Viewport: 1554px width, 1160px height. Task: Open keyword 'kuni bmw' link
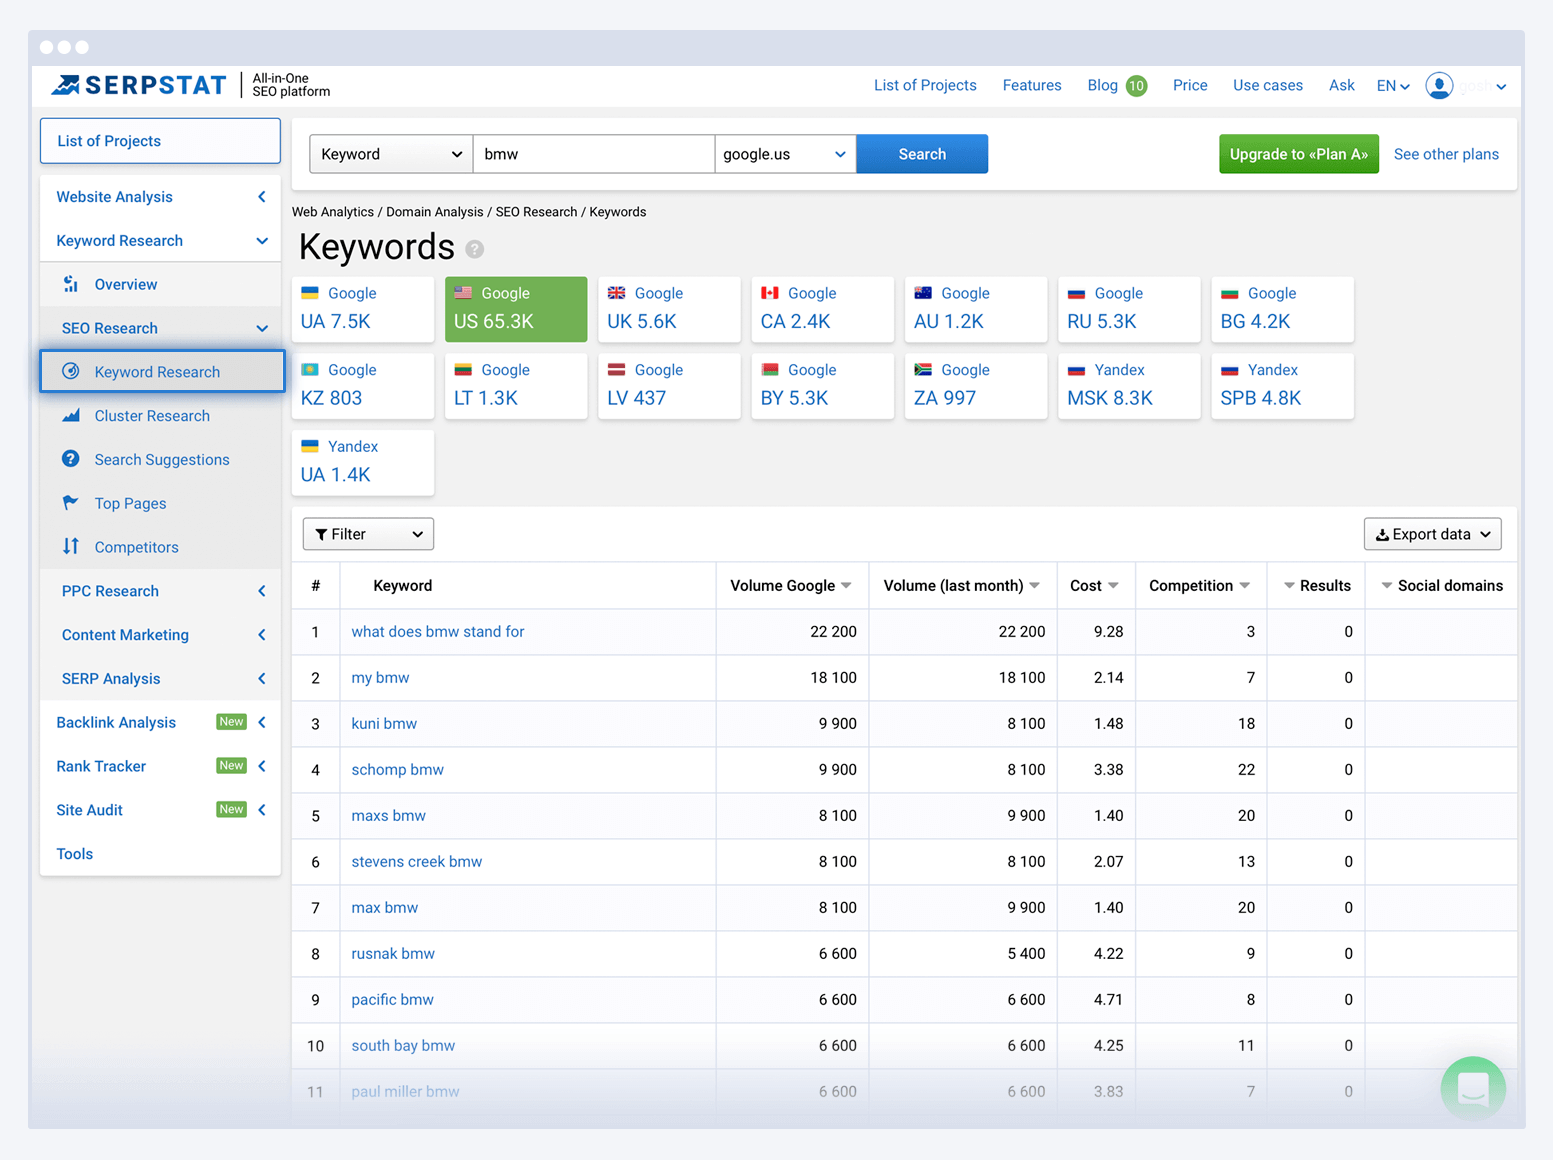[x=384, y=723]
